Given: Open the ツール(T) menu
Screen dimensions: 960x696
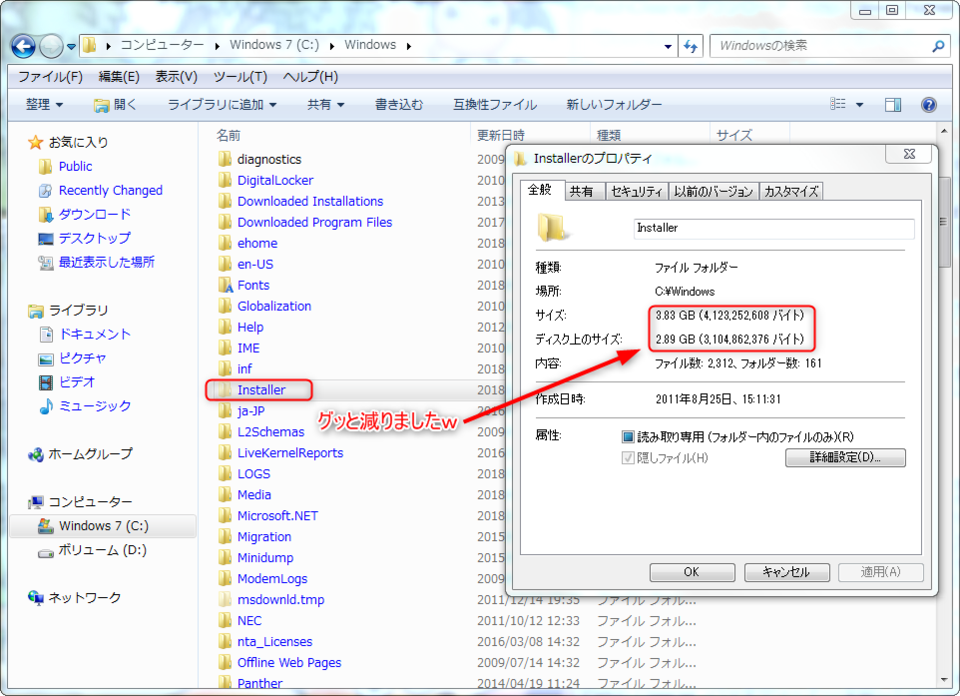Looking at the screenshot, I should 240,77.
